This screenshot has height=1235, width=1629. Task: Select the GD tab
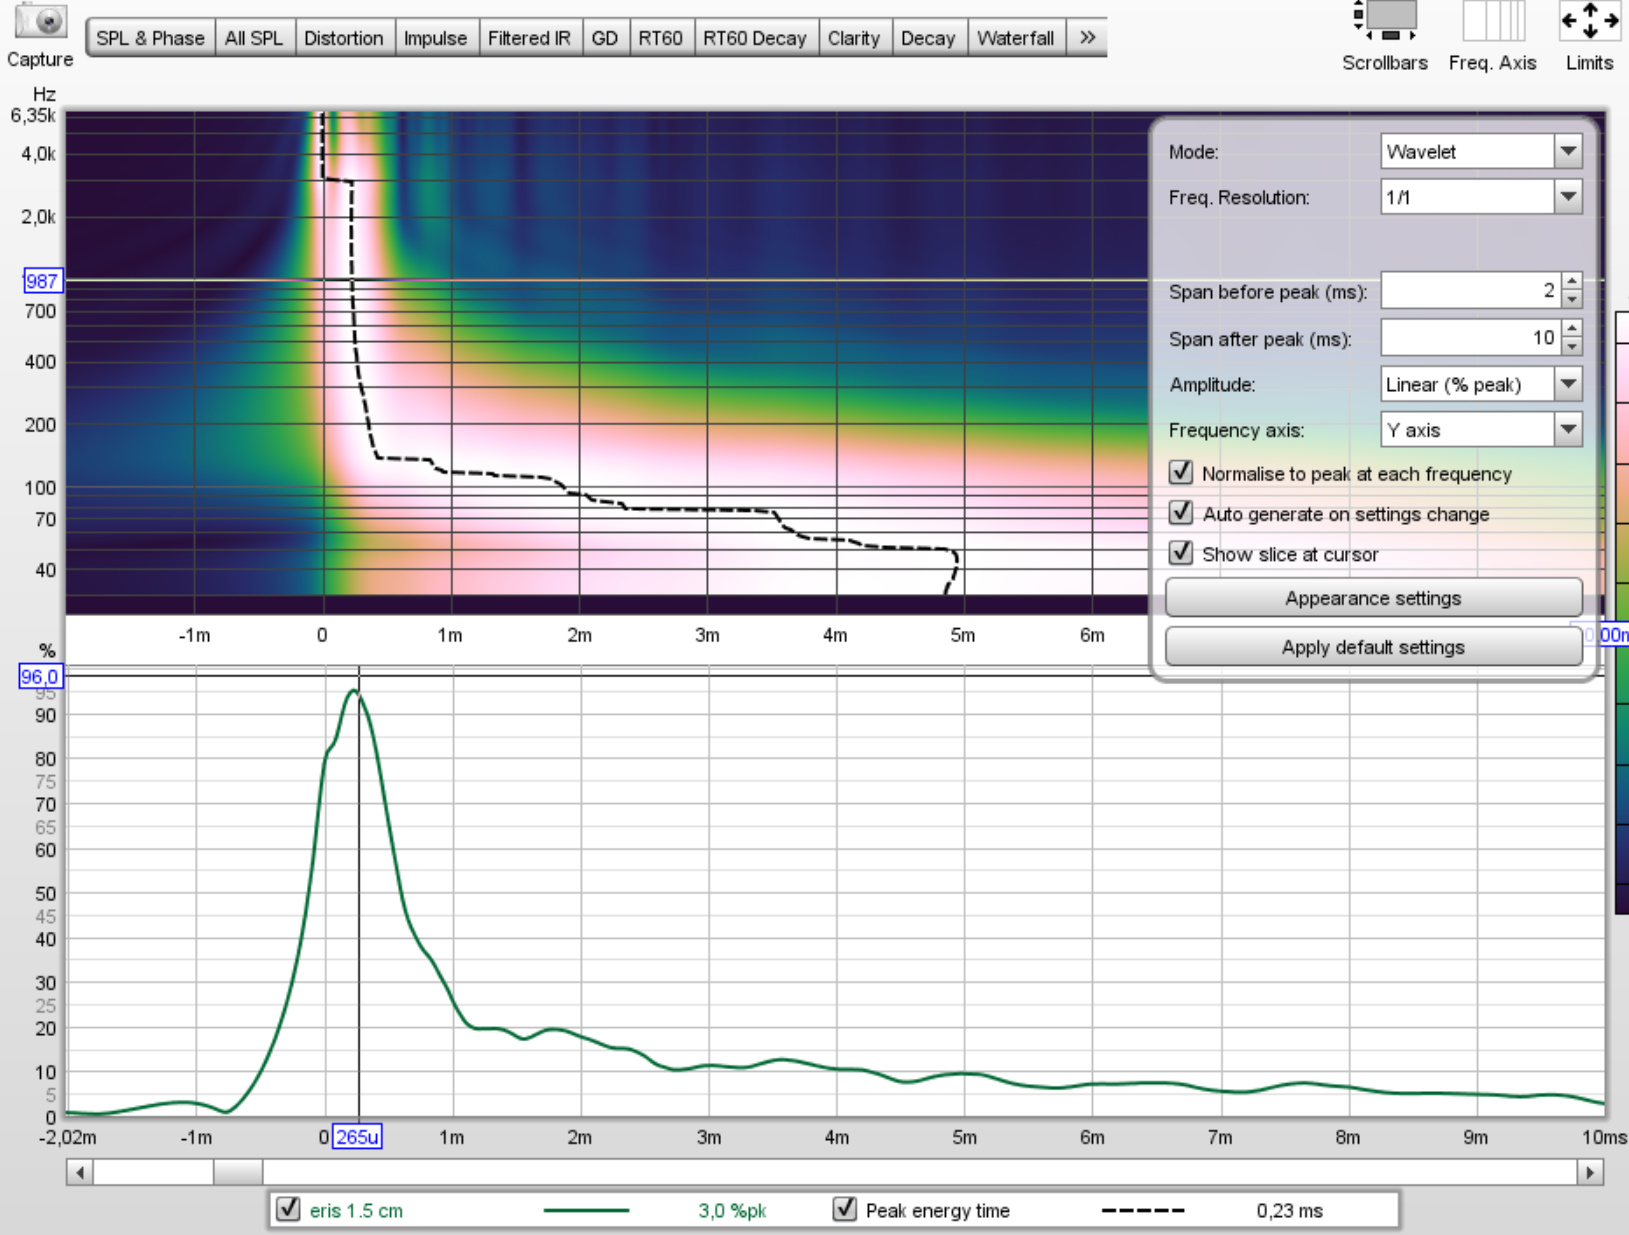[604, 38]
